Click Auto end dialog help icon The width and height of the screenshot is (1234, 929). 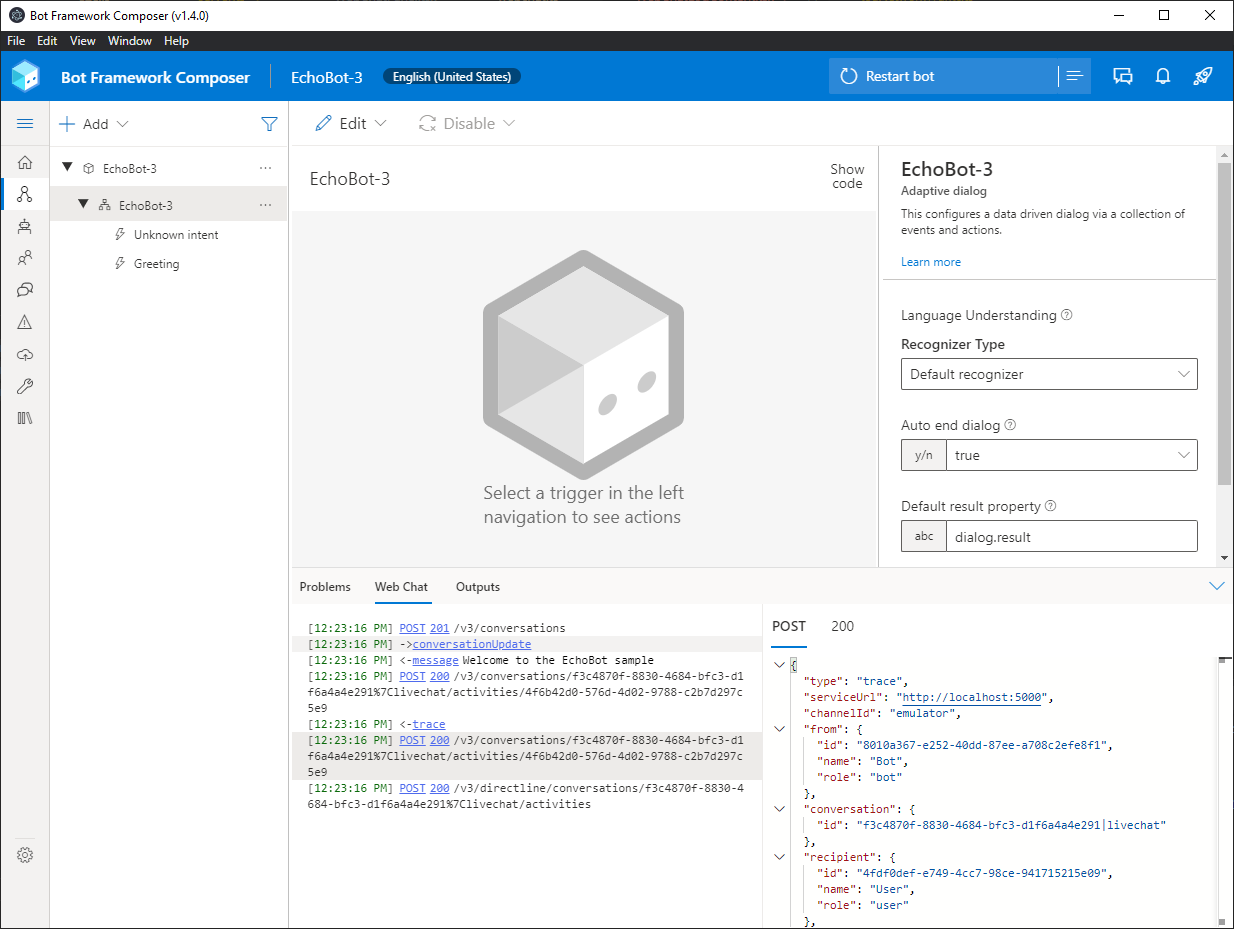click(x=1010, y=425)
